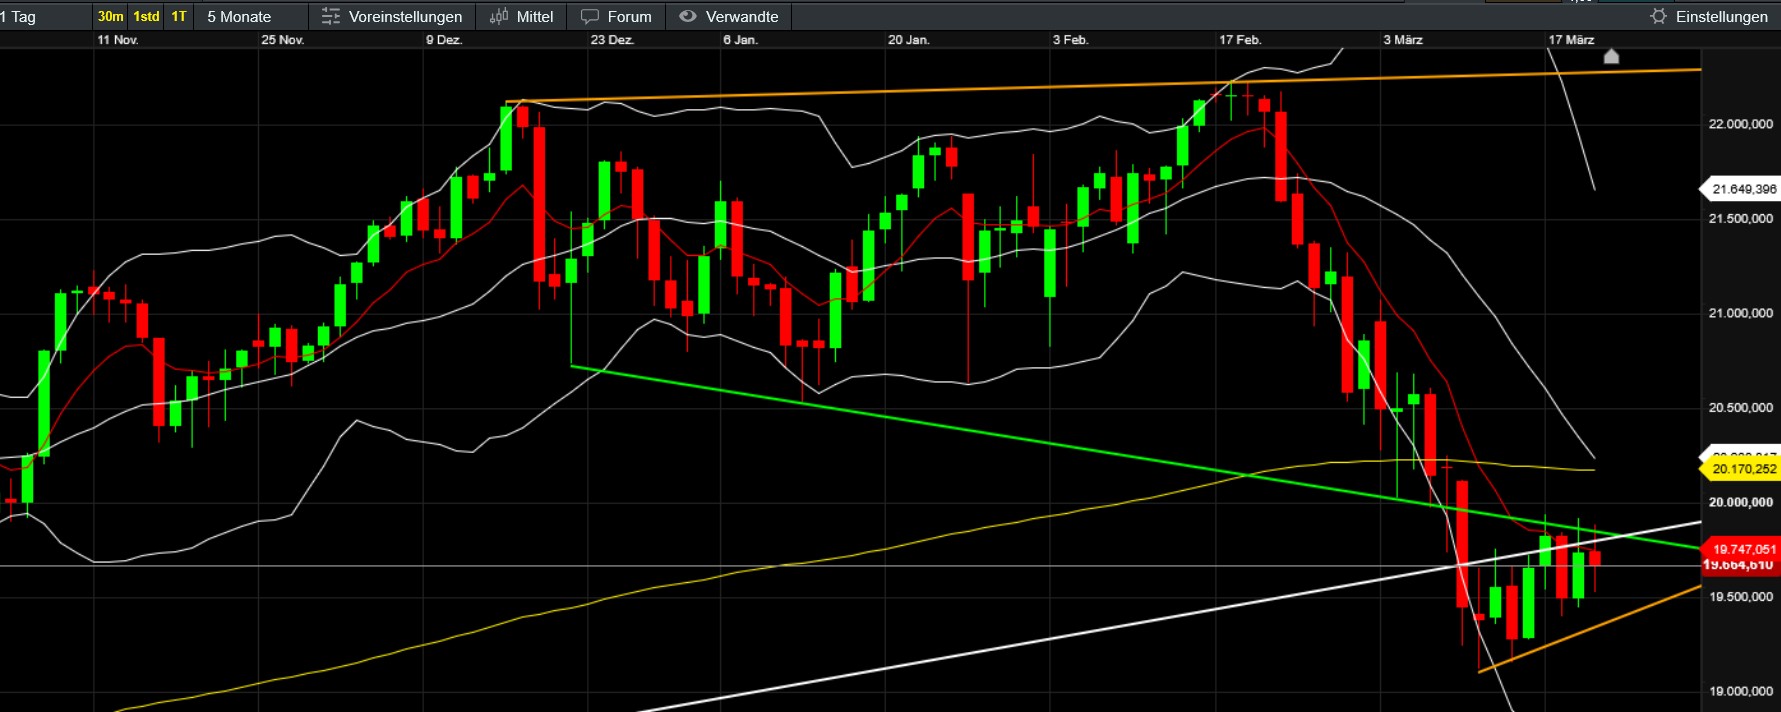Click the '17 Feb.' date label
The image size is (1781, 712).
pyautogui.click(x=1240, y=40)
